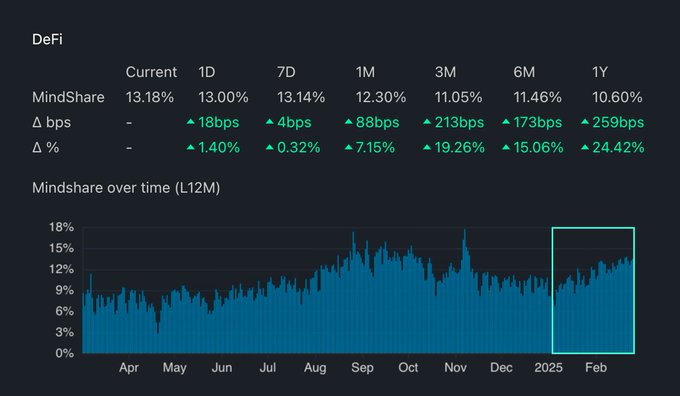Click the up arrow beside 1.40%

(190, 147)
